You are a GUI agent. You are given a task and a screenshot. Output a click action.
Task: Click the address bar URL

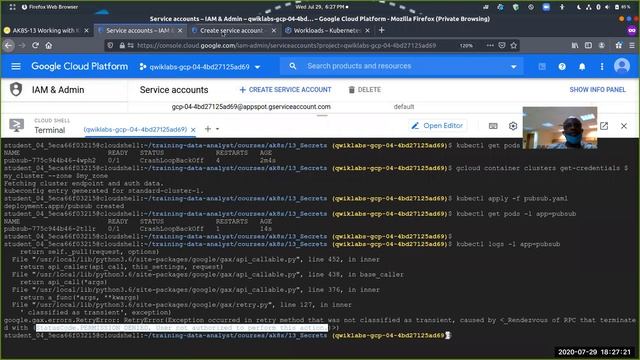click(x=287, y=46)
